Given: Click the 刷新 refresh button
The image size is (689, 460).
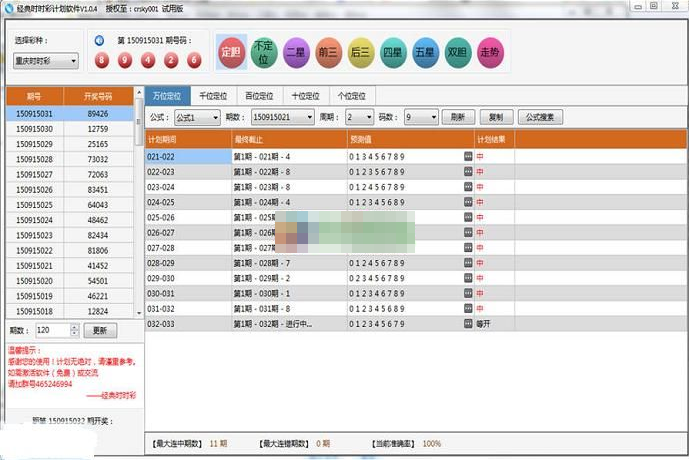Looking at the screenshot, I should pyautogui.click(x=457, y=117).
